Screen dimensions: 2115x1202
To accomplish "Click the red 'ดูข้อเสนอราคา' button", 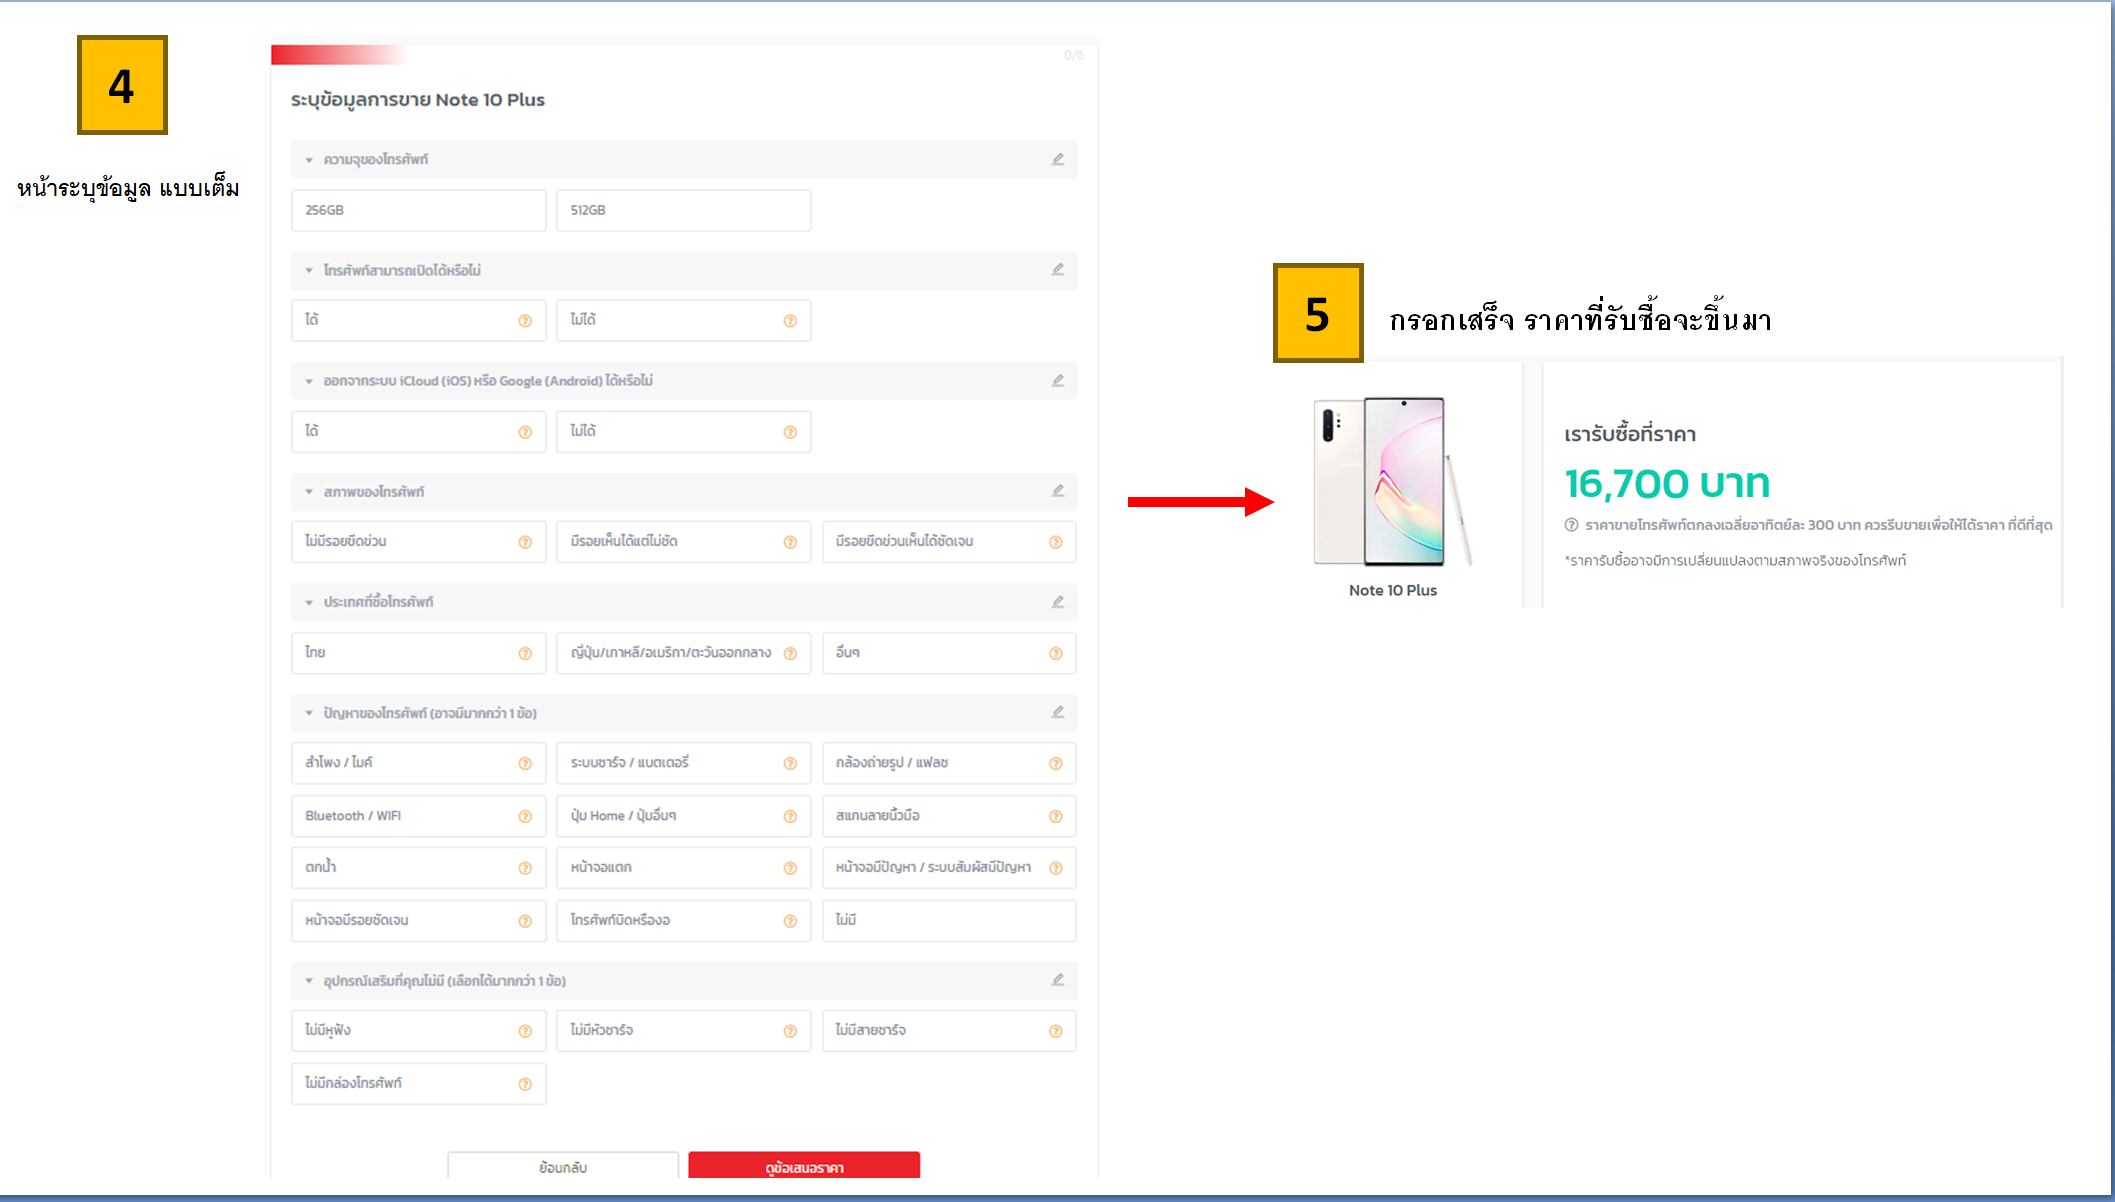I will [x=804, y=1166].
